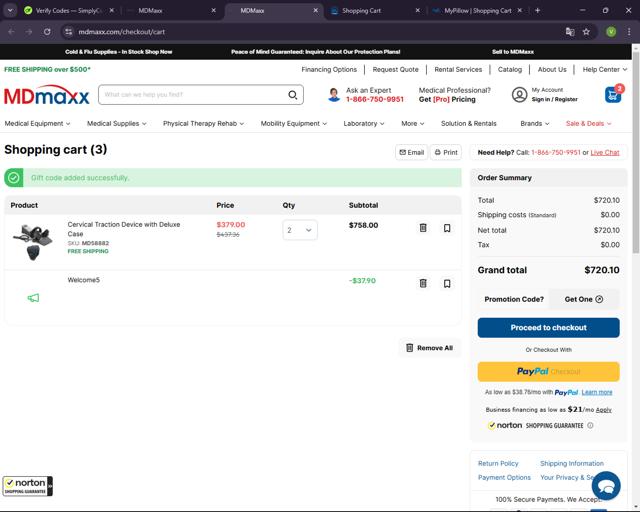Image resolution: width=640 pixels, height=512 pixels.
Task: Go back with the browser back arrow
Action: coord(11,32)
